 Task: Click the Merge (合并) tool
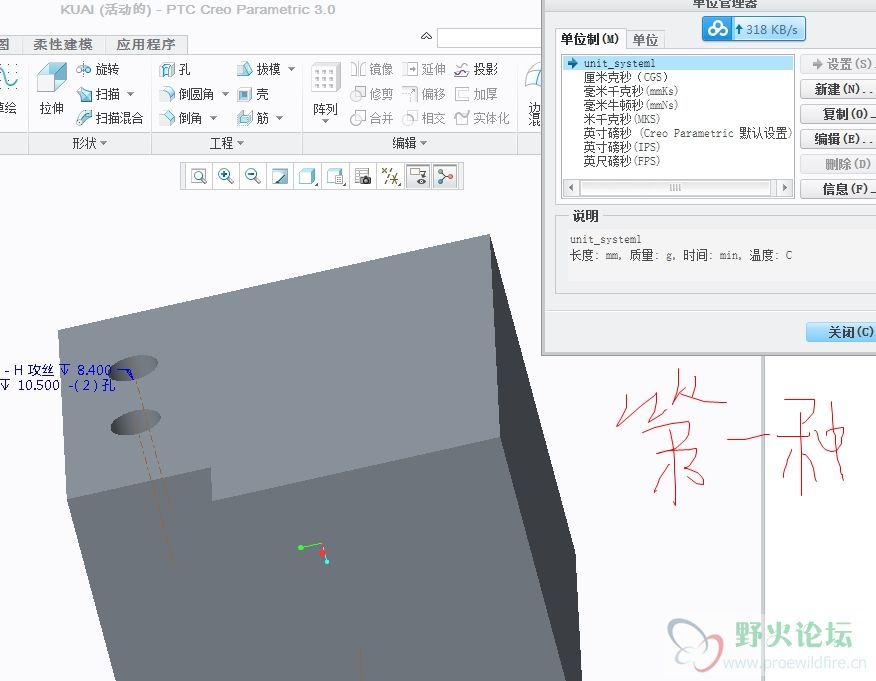coord(372,118)
